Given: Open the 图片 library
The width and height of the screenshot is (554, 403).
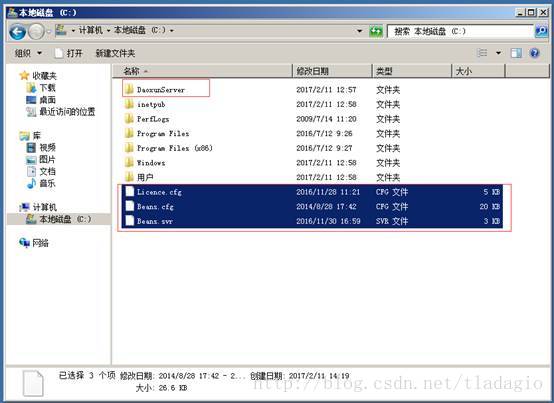Looking at the screenshot, I should 41,160.
